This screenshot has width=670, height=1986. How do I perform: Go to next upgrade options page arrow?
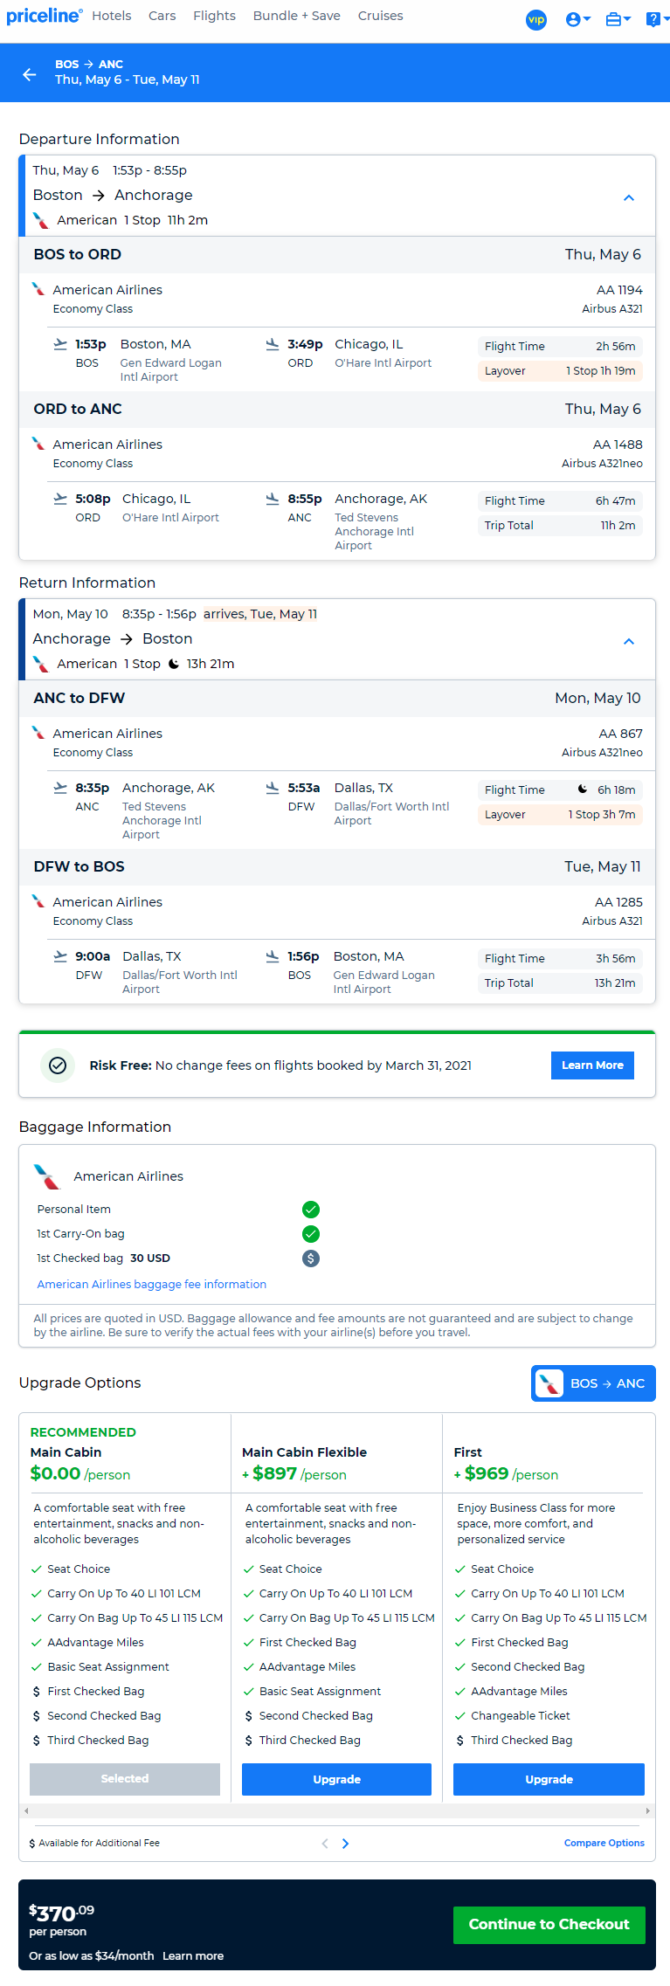[x=346, y=1843]
